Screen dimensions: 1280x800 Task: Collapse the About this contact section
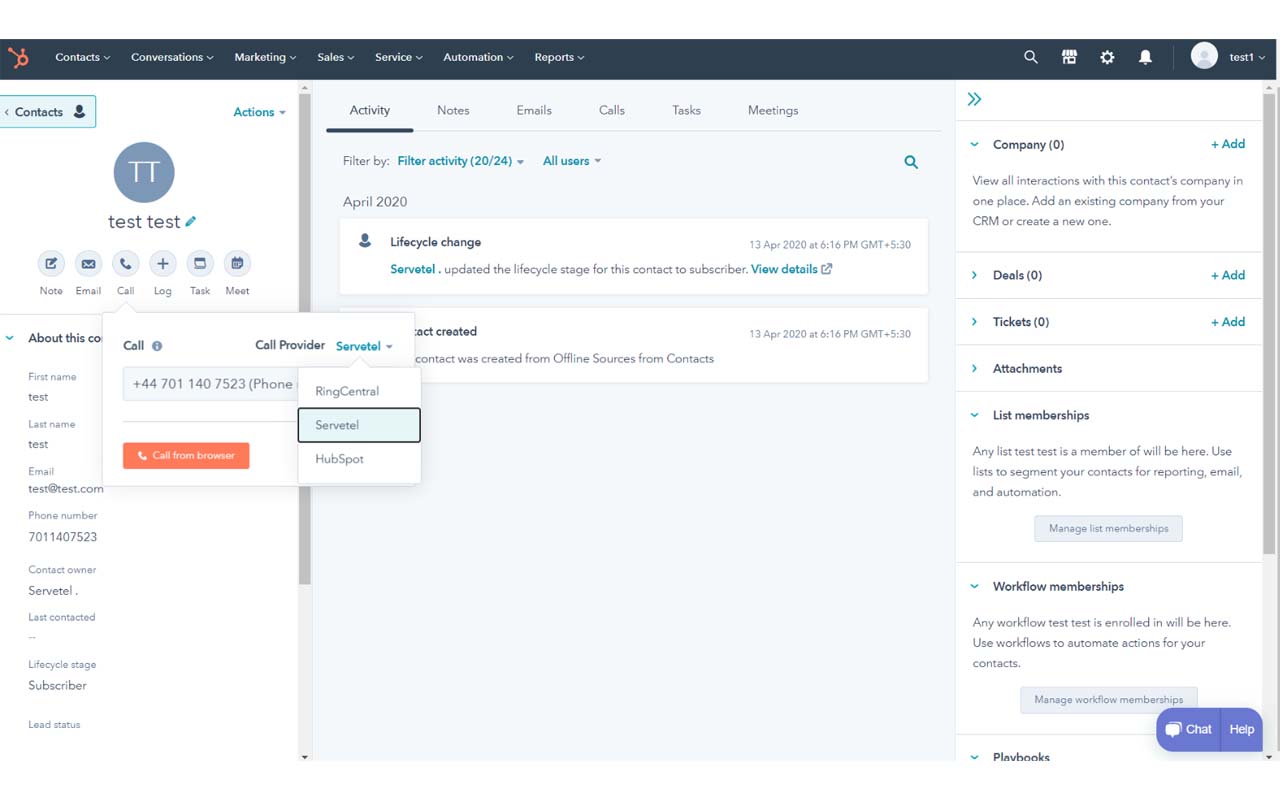(10, 338)
